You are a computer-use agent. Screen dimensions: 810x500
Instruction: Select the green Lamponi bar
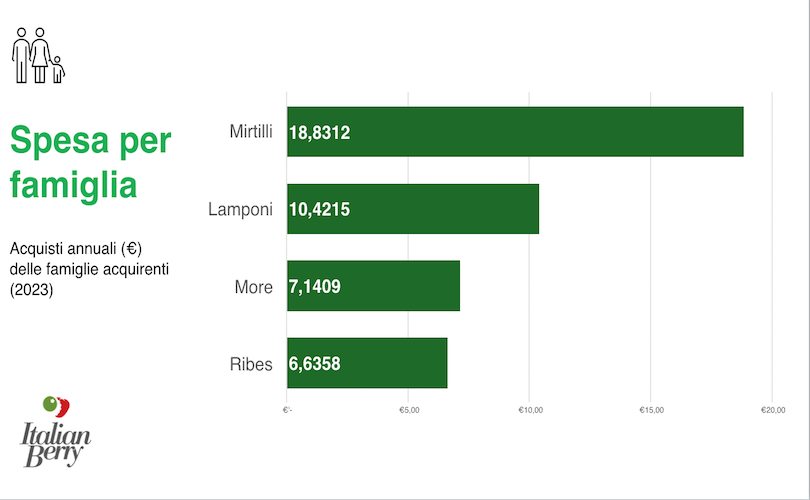point(450,209)
